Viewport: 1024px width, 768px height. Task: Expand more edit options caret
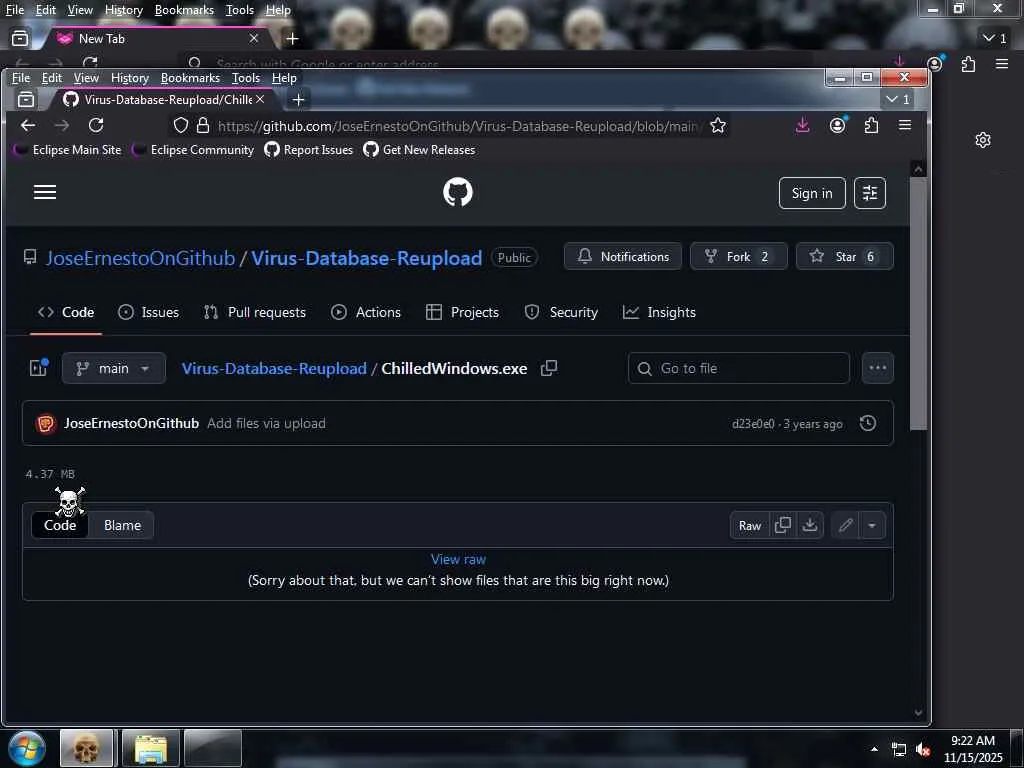coord(872,525)
